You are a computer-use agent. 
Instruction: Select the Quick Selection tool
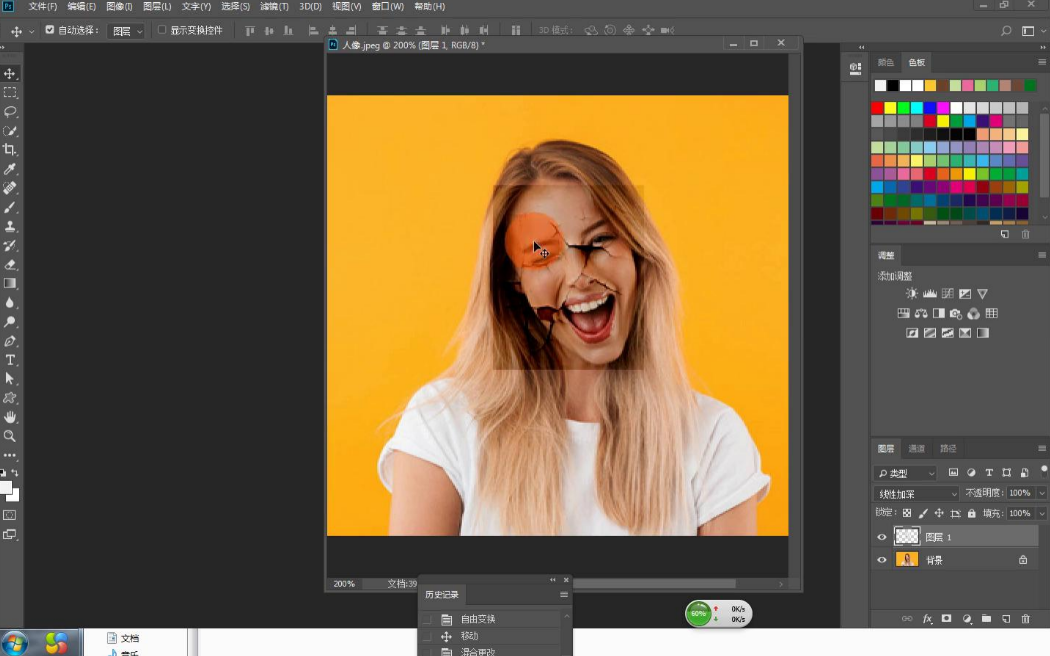(x=10, y=131)
